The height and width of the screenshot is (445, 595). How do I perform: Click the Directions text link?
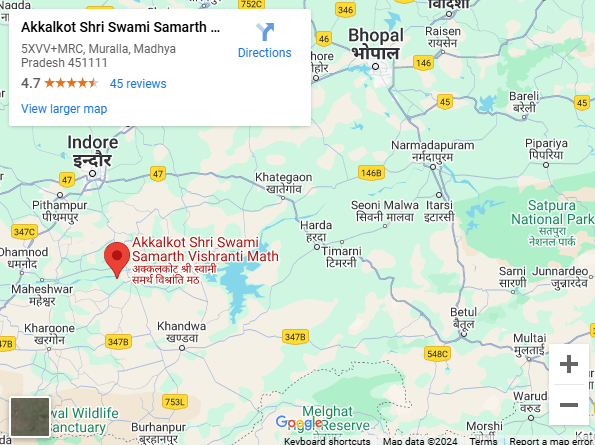pos(264,52)
